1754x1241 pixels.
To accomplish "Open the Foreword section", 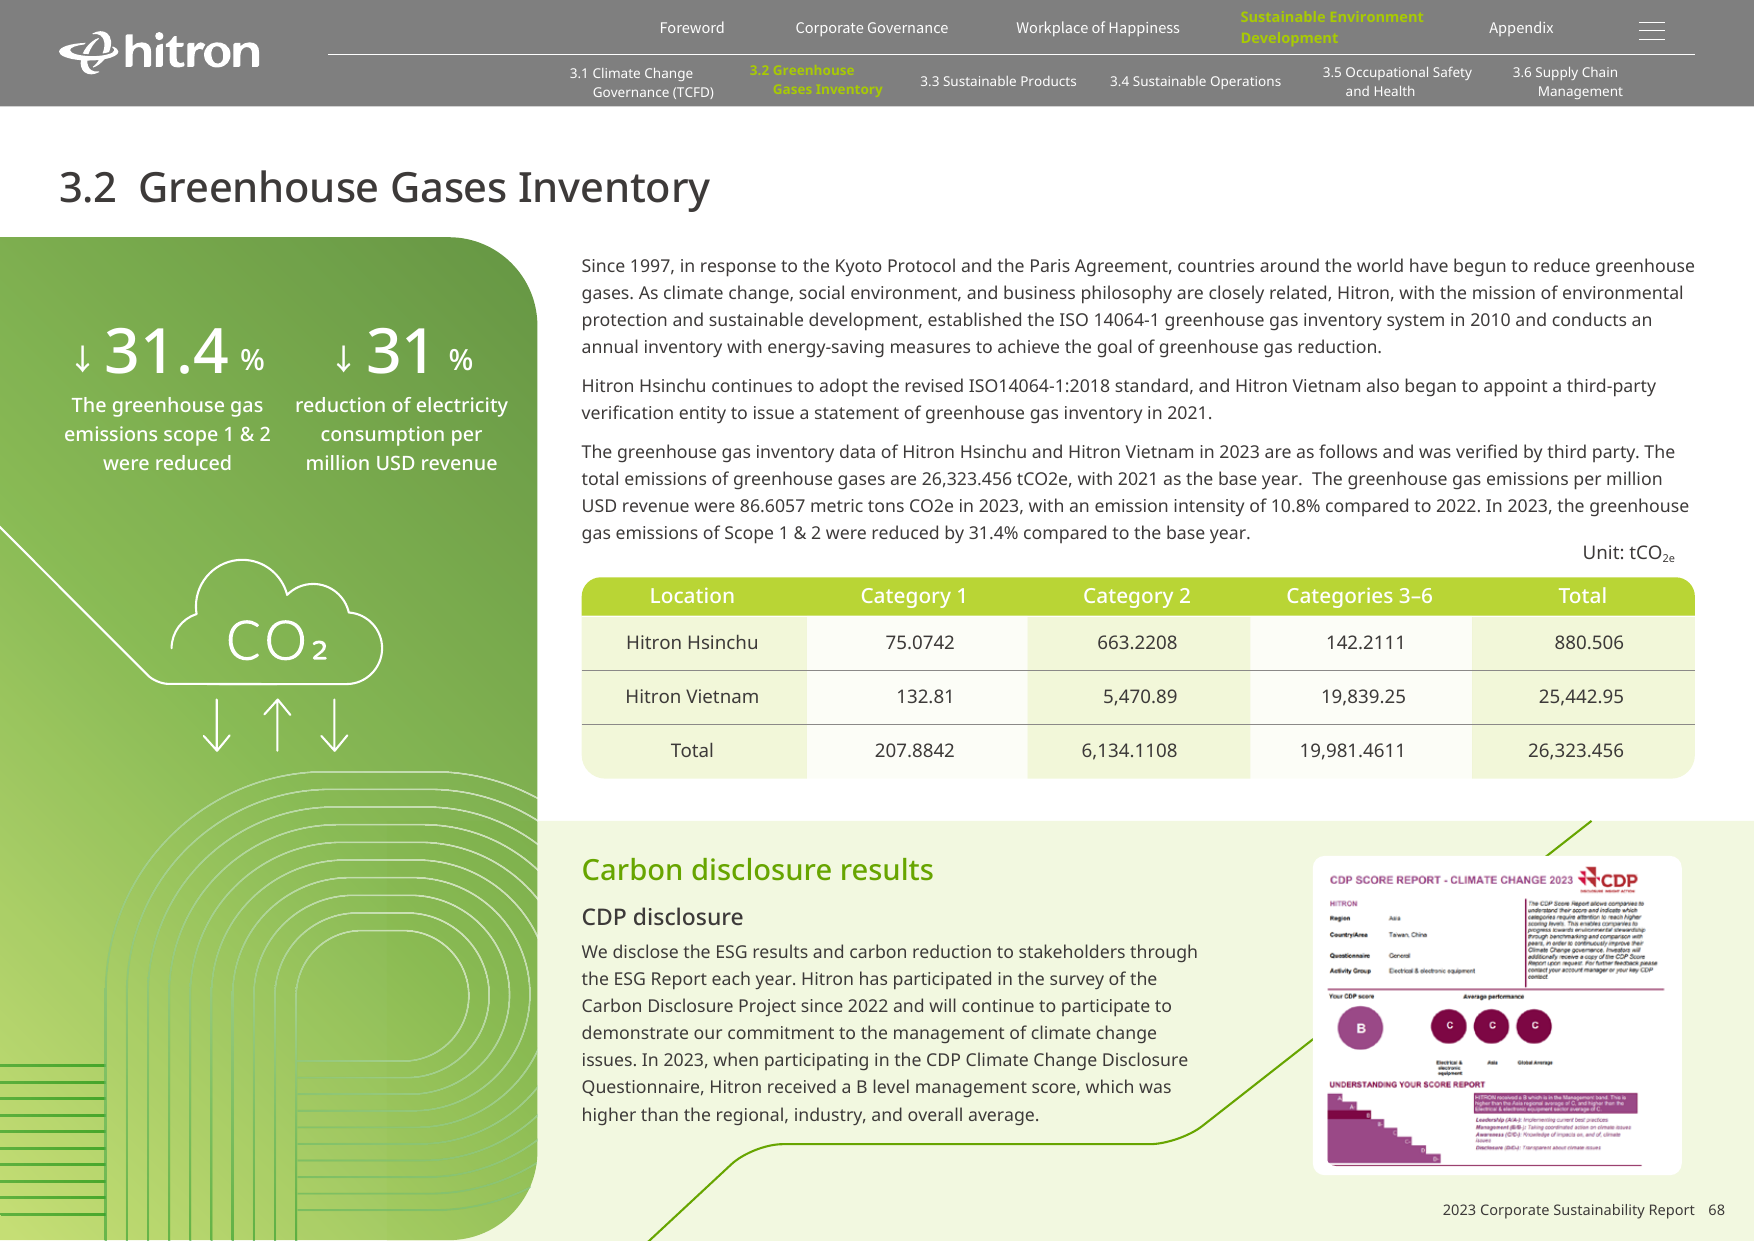I will 692,28.
